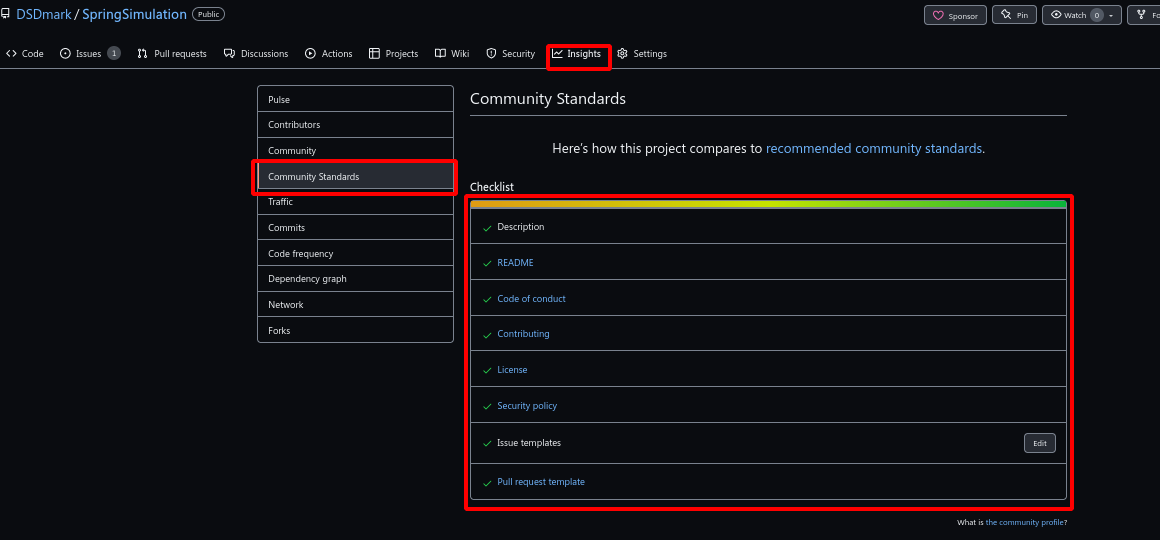1160x540 pixels.
Task: Select the Insights tab
Action: coord(577,53)
